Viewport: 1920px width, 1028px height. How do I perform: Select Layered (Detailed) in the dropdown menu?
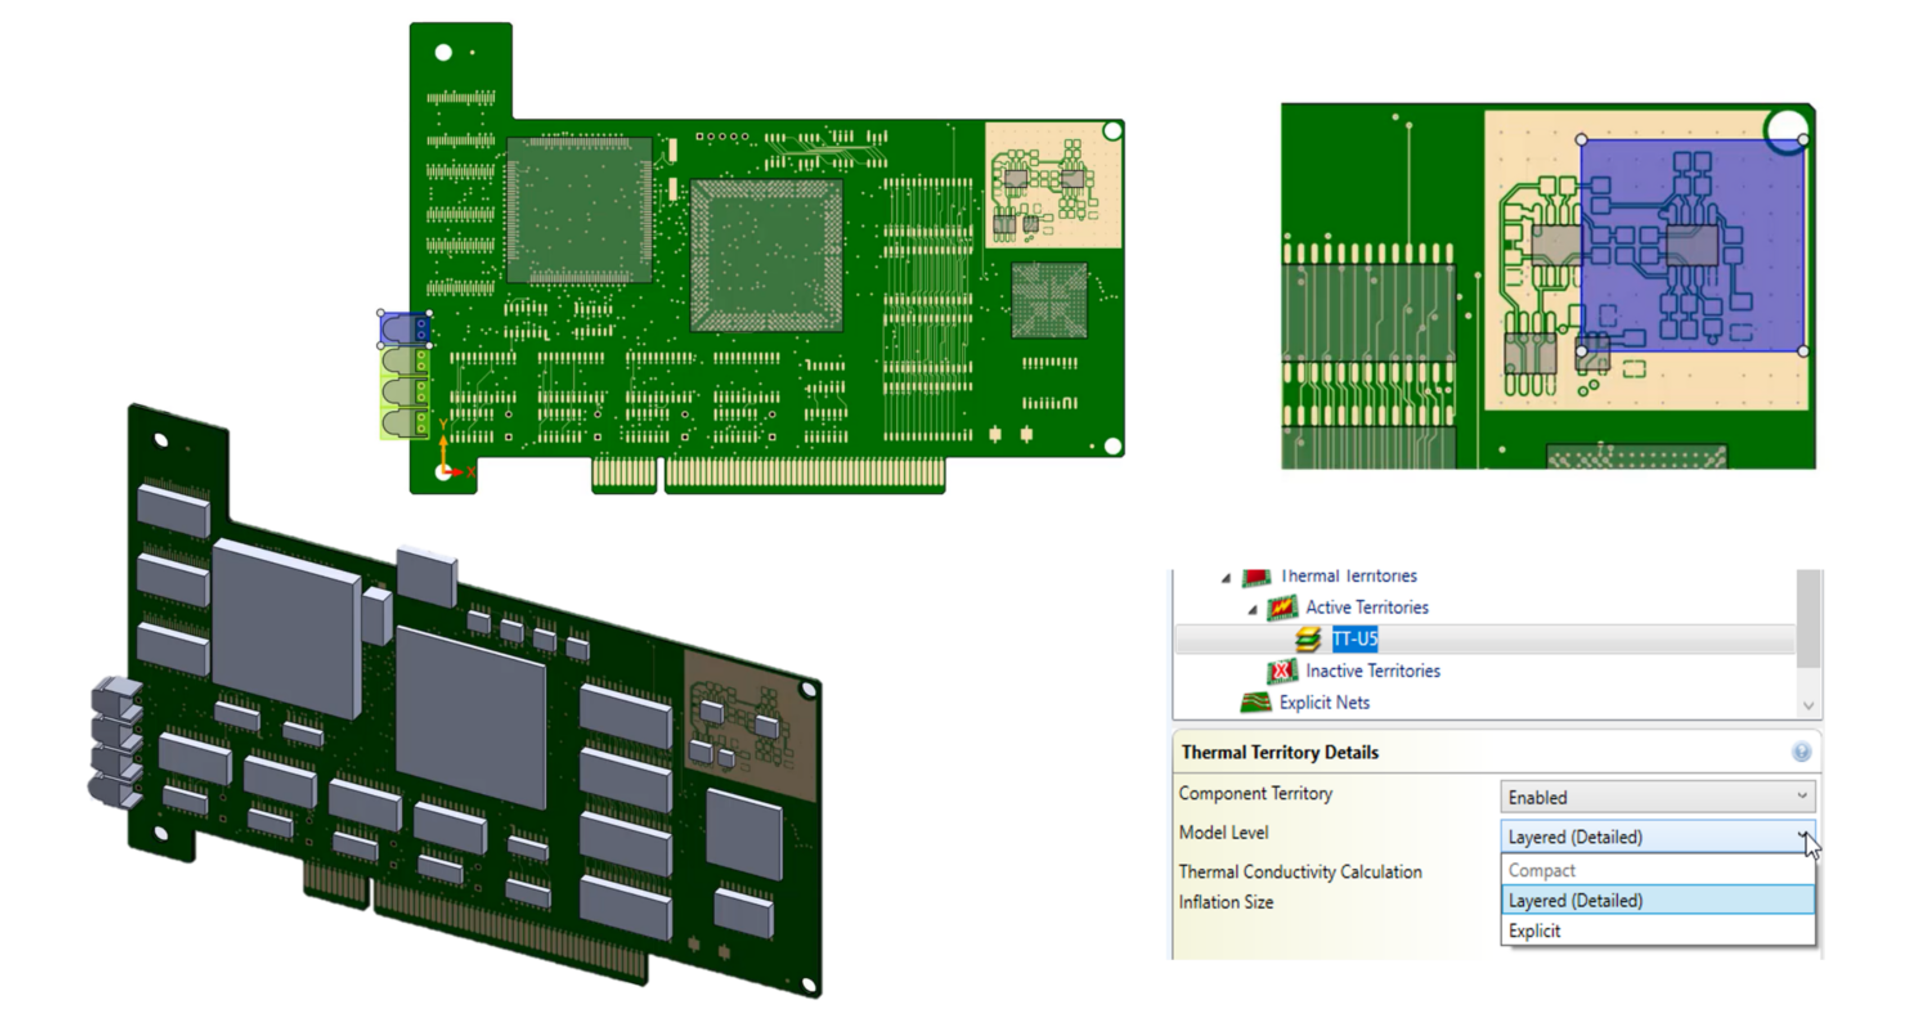[1575, 900]
